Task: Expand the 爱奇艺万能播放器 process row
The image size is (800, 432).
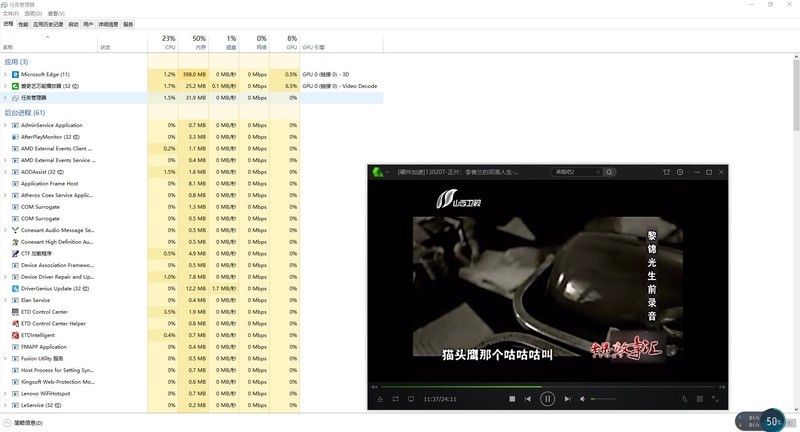Action: (x=6, y=86)
